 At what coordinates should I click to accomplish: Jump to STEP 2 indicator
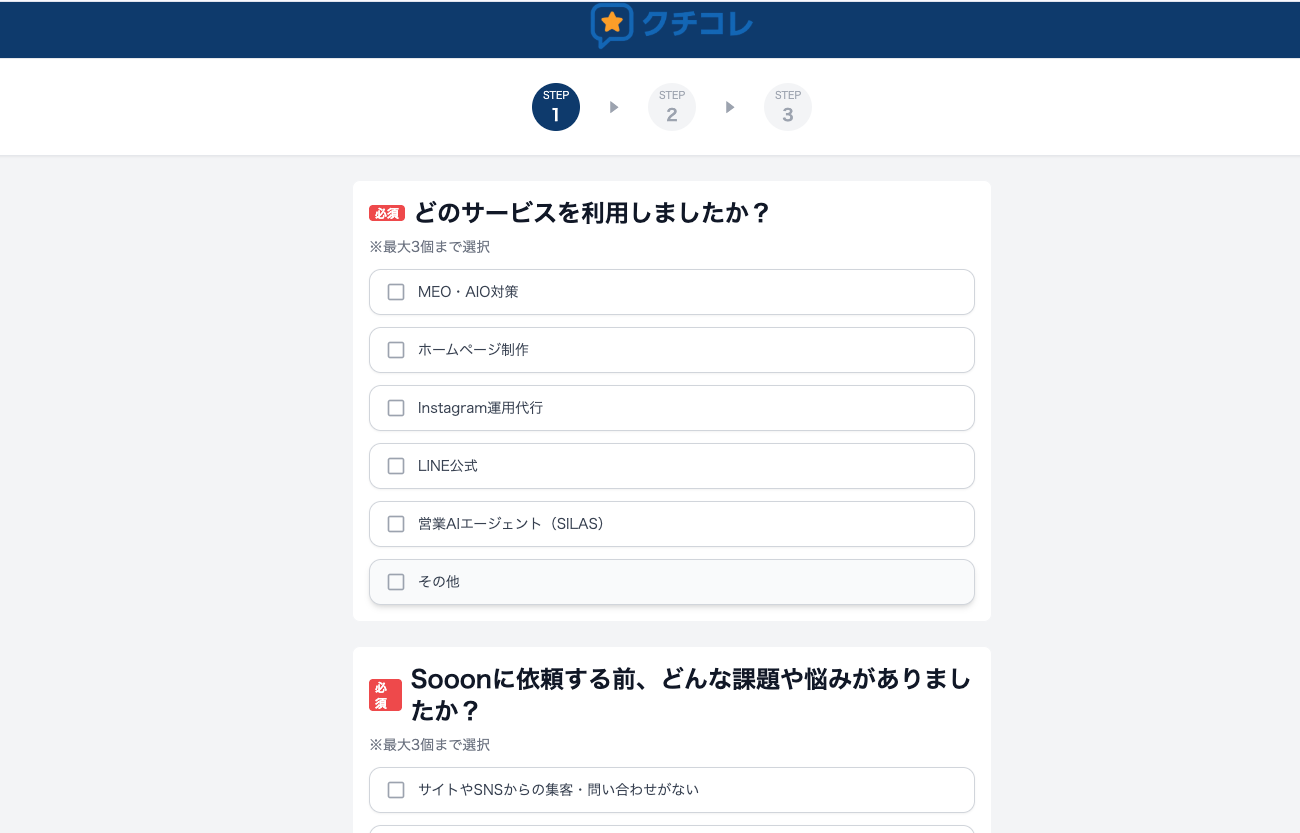coord(672,107)
